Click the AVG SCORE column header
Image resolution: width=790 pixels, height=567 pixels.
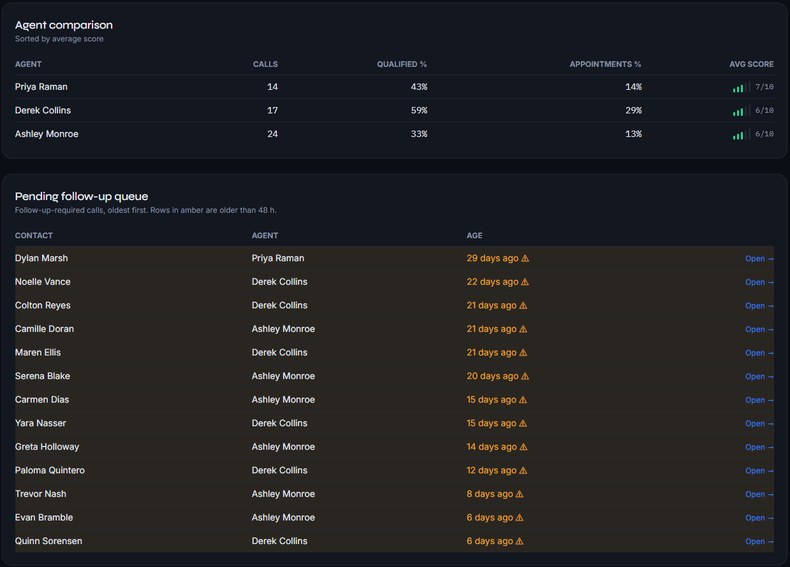(751, 64)
